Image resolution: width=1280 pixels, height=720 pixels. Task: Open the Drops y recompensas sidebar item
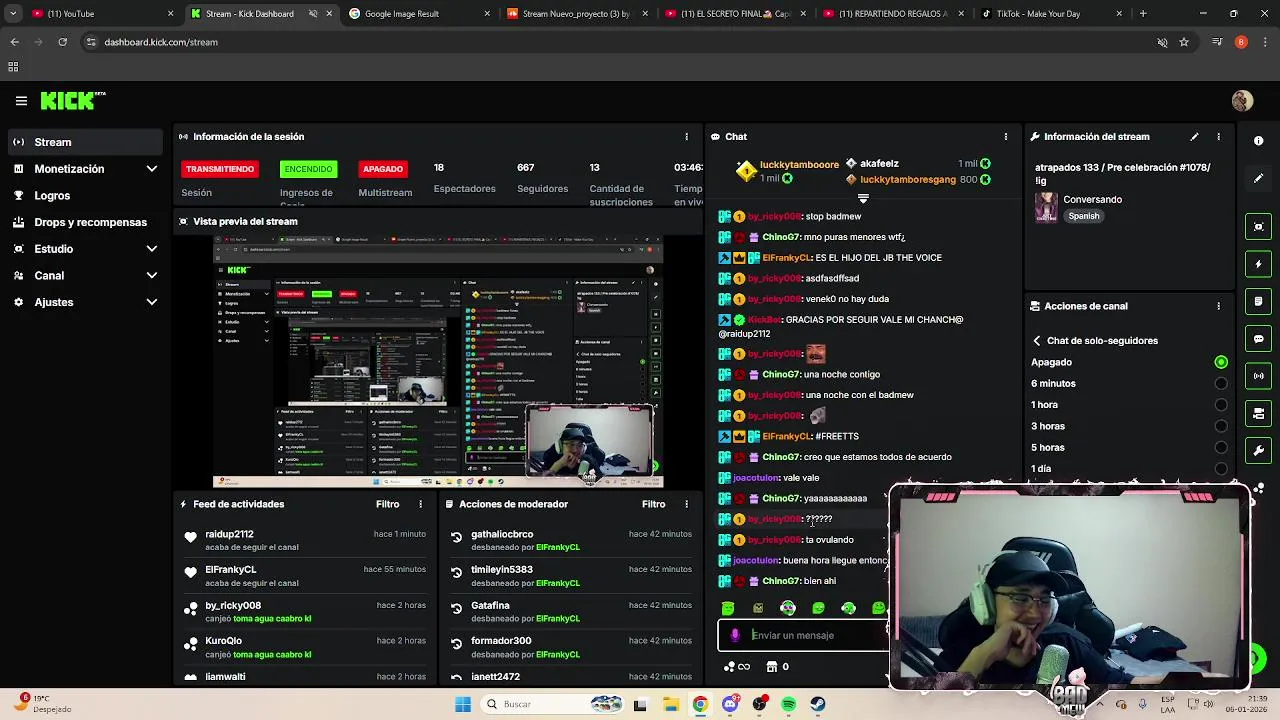85,222
